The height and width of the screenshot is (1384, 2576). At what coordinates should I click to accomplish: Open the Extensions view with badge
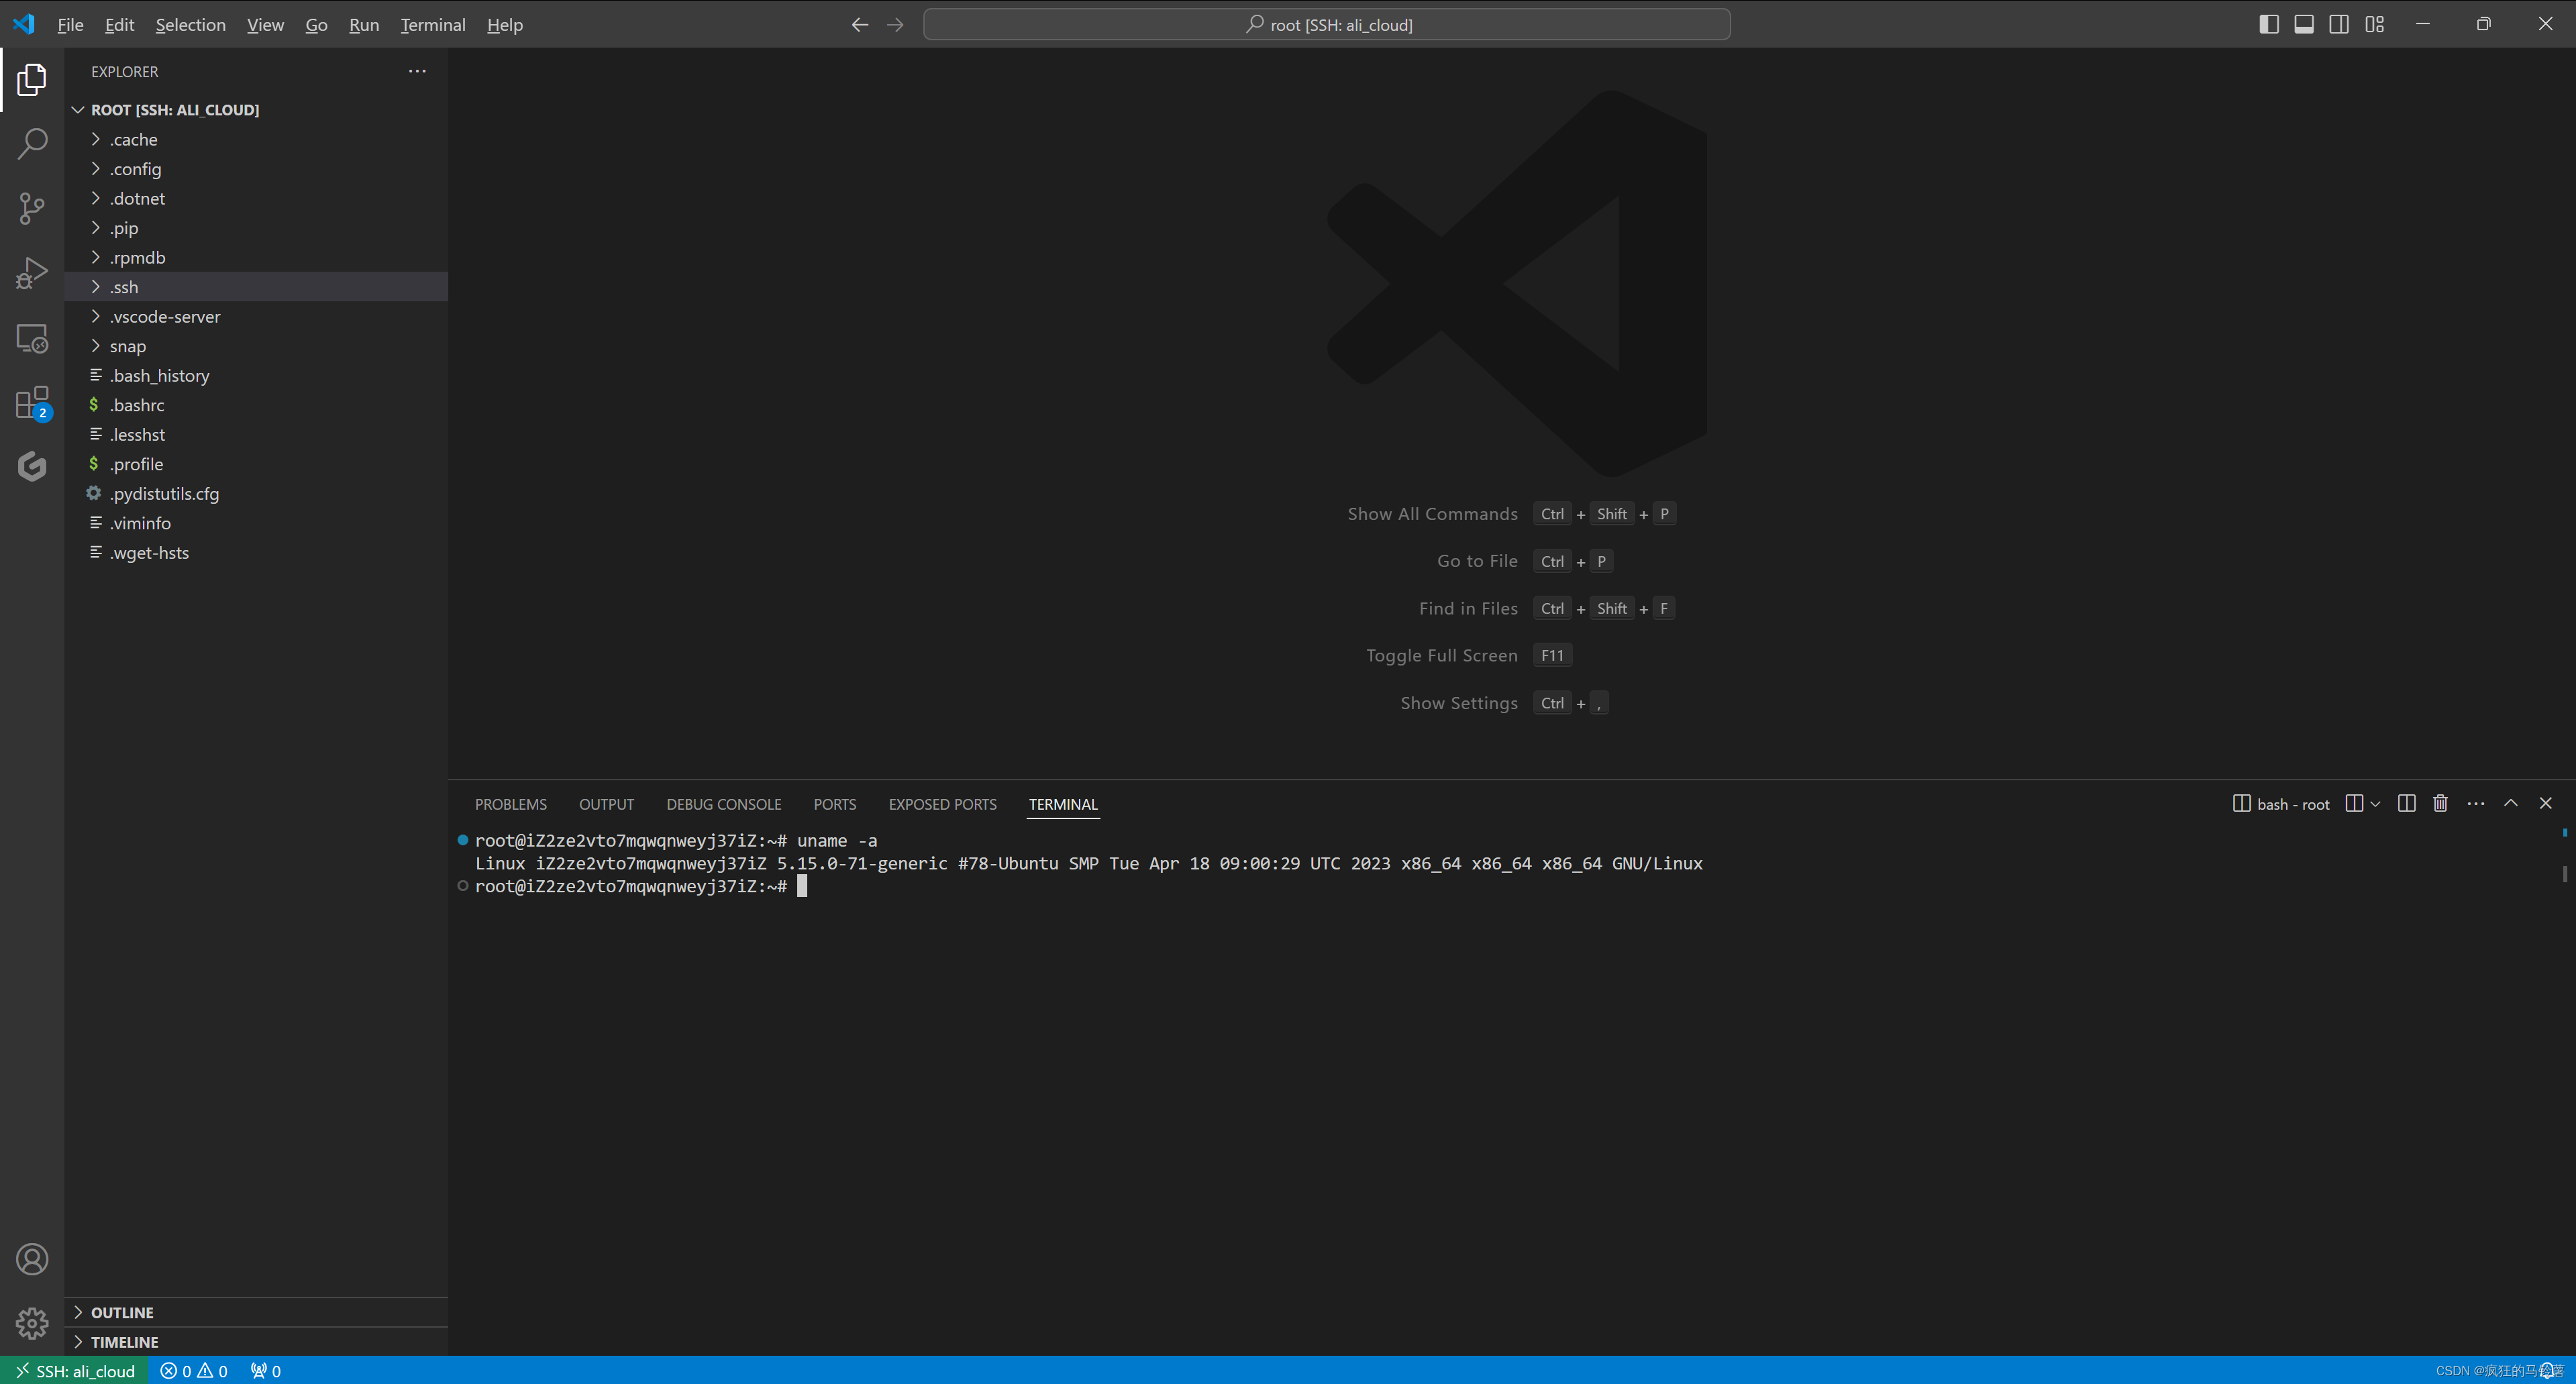tap(32, 403)
